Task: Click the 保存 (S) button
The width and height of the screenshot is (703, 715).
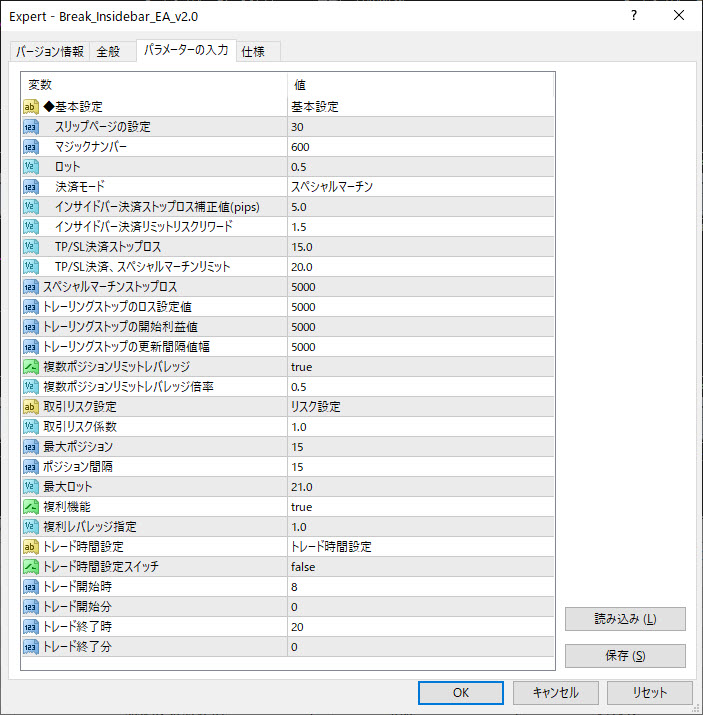Action: [x=625, y=656]
